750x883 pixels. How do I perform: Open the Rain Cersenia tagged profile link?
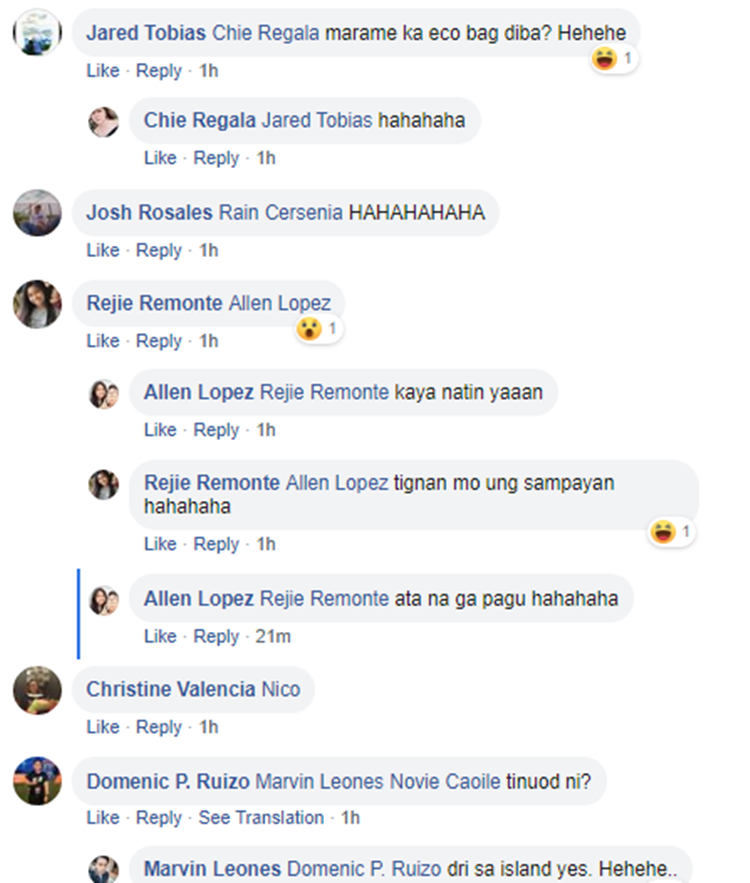coord(280,213)
